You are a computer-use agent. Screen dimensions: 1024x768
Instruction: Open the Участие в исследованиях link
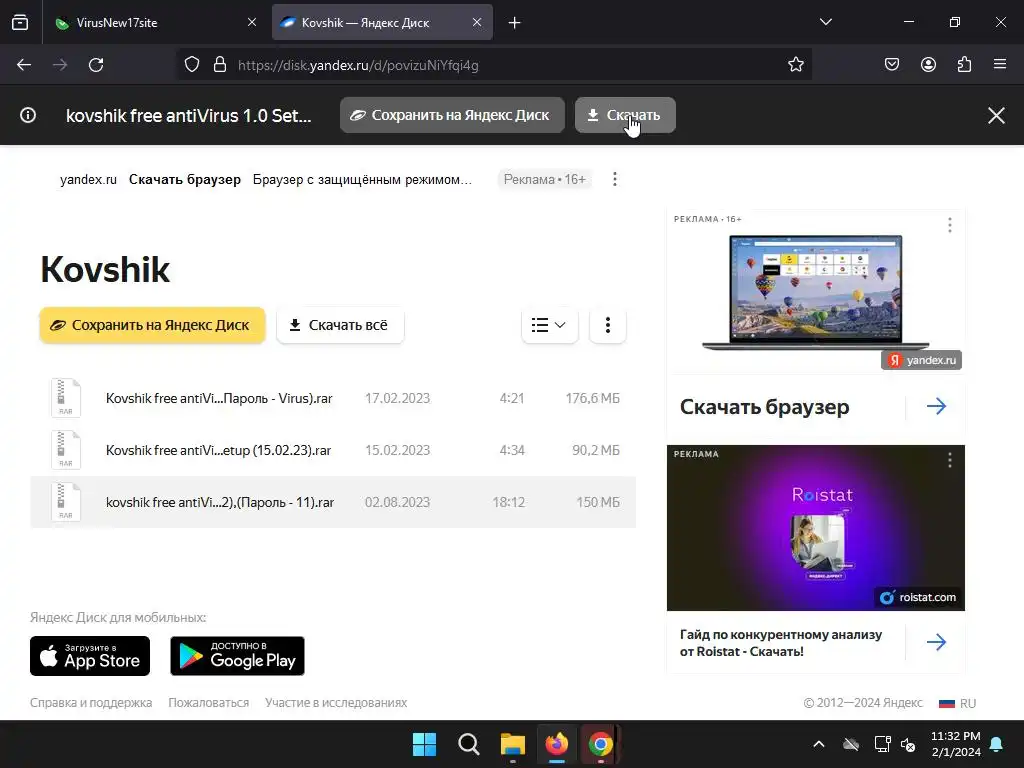336,703
